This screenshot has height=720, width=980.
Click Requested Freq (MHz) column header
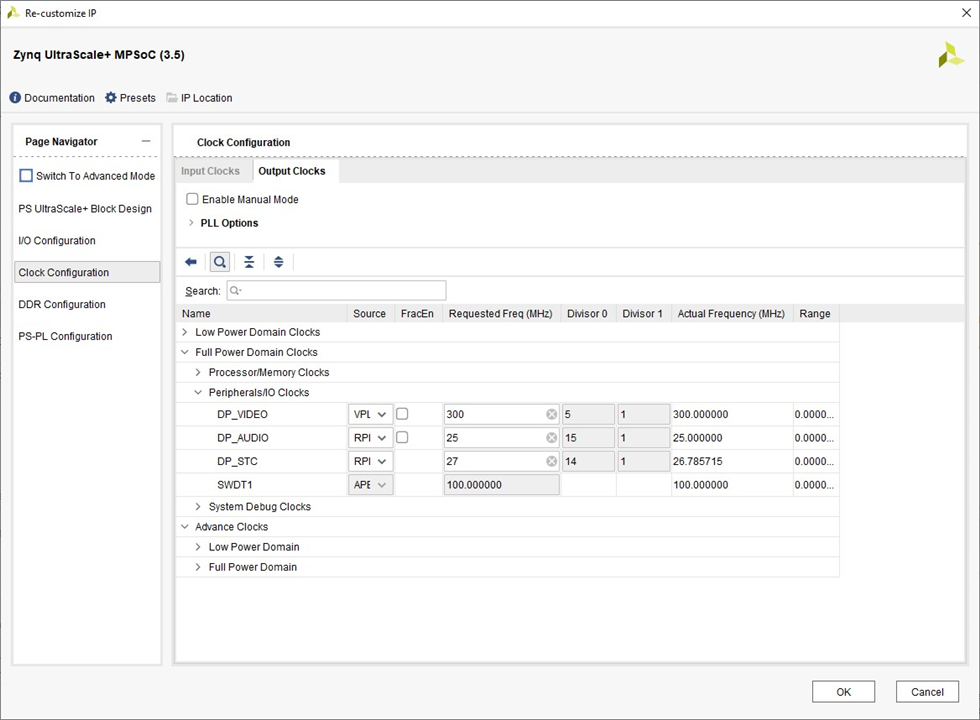point(501,313)
